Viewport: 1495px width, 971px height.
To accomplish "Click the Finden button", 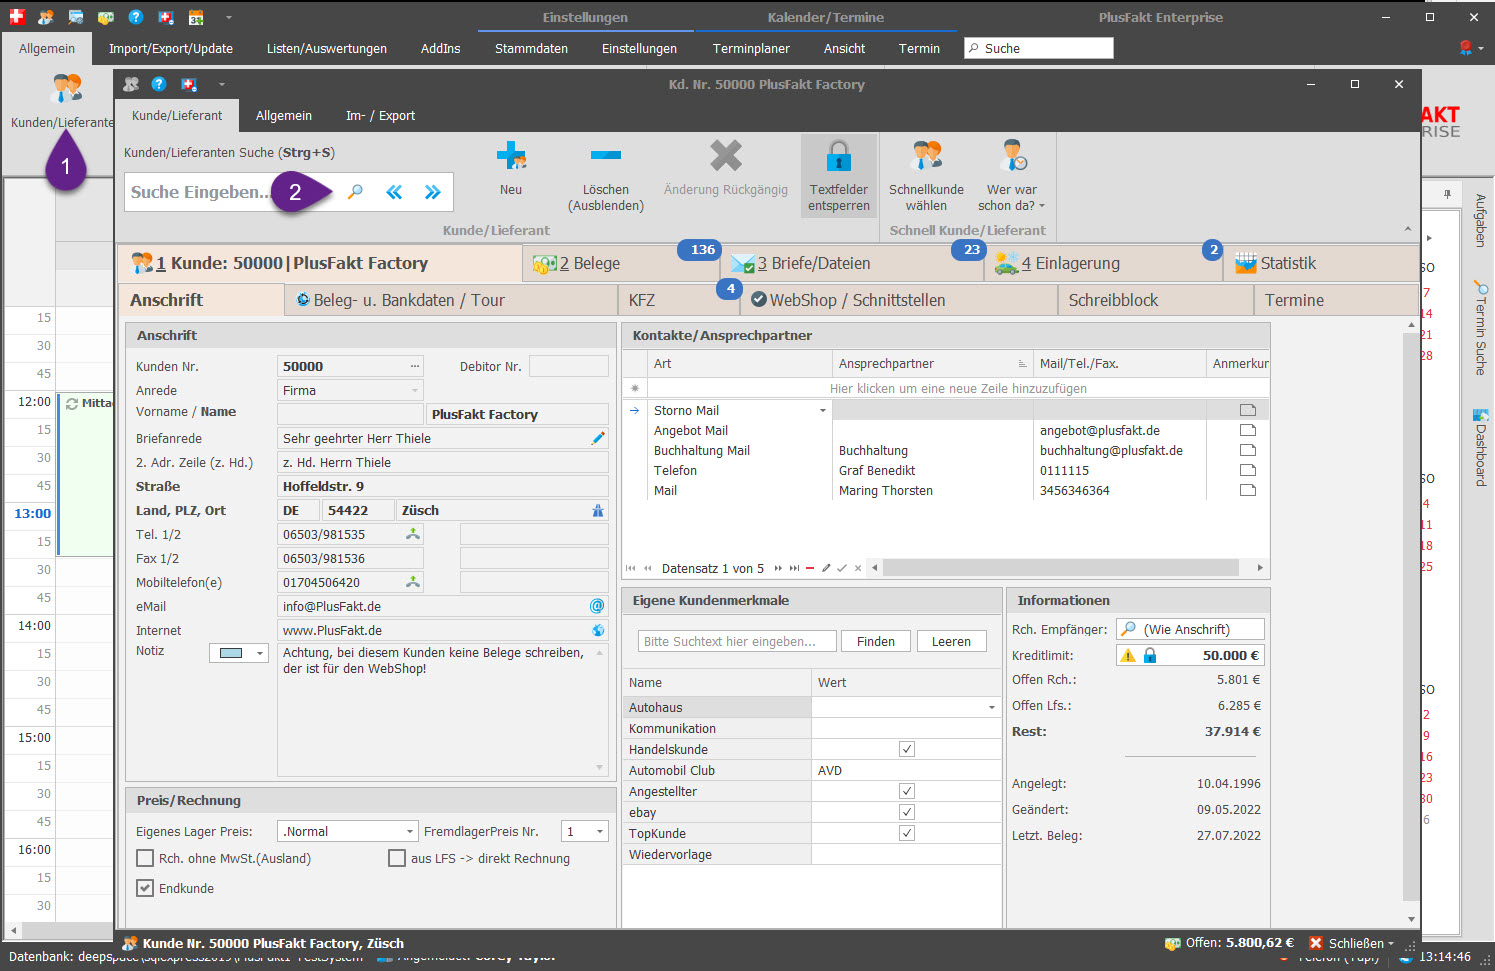I will tap(876, 641).
